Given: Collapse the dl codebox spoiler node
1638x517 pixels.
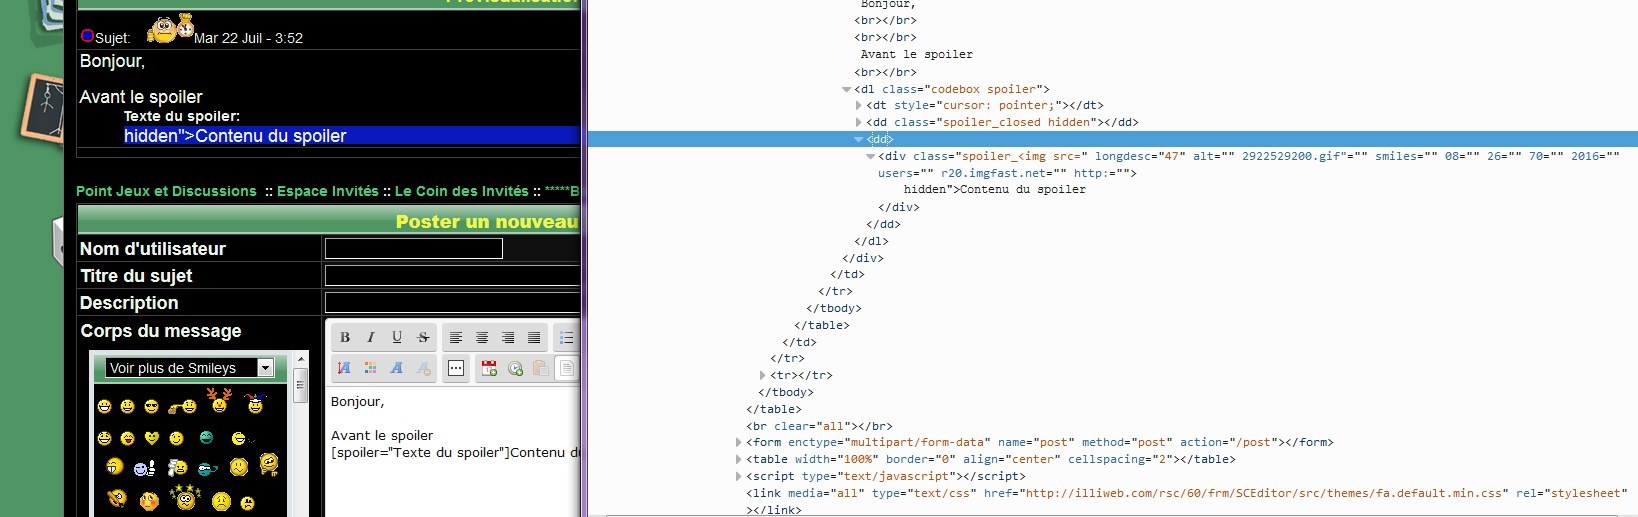Looking at the screenshot, I should [x=847, y=89].
